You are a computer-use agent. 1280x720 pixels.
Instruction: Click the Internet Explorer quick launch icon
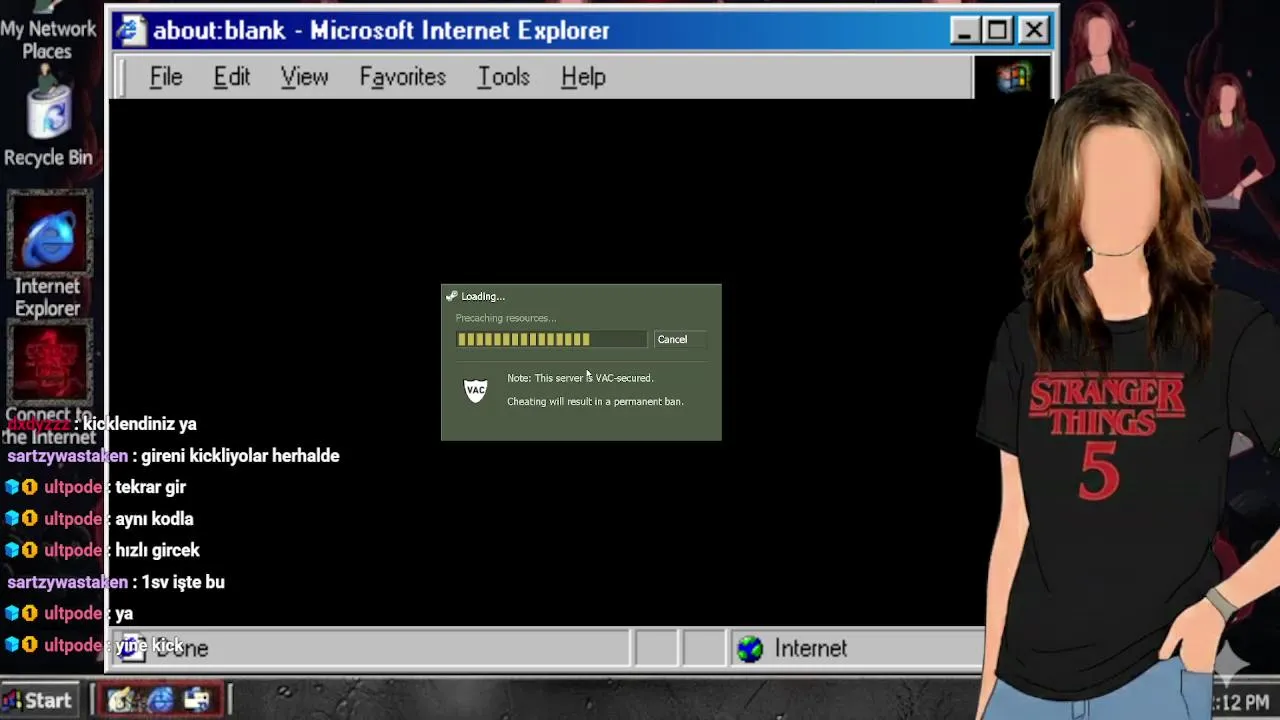click(160, 700)
